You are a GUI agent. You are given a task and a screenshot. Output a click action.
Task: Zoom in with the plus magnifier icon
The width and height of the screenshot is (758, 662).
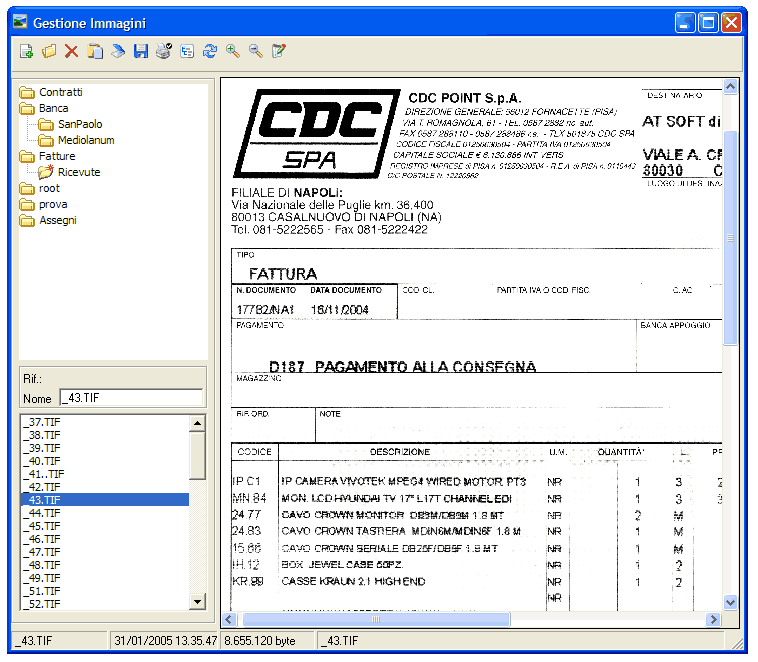coord(233,51)
